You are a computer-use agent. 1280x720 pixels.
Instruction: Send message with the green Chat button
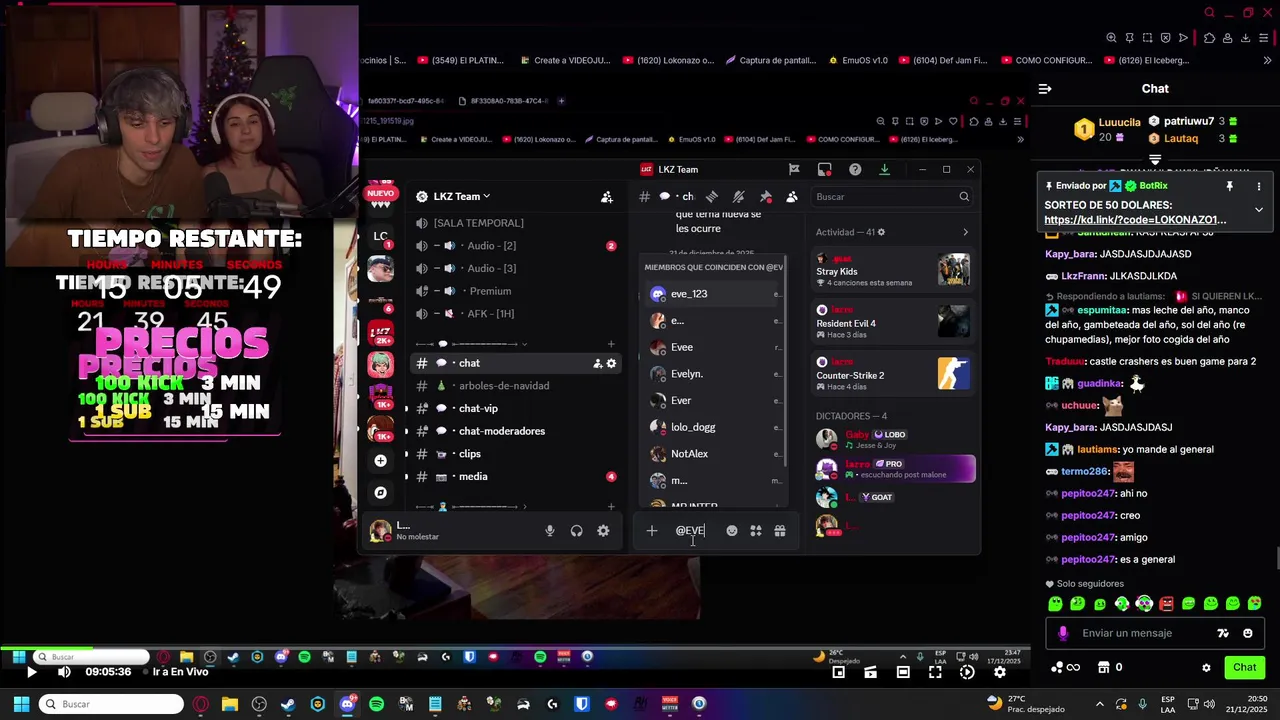(x=1245, y=667)
